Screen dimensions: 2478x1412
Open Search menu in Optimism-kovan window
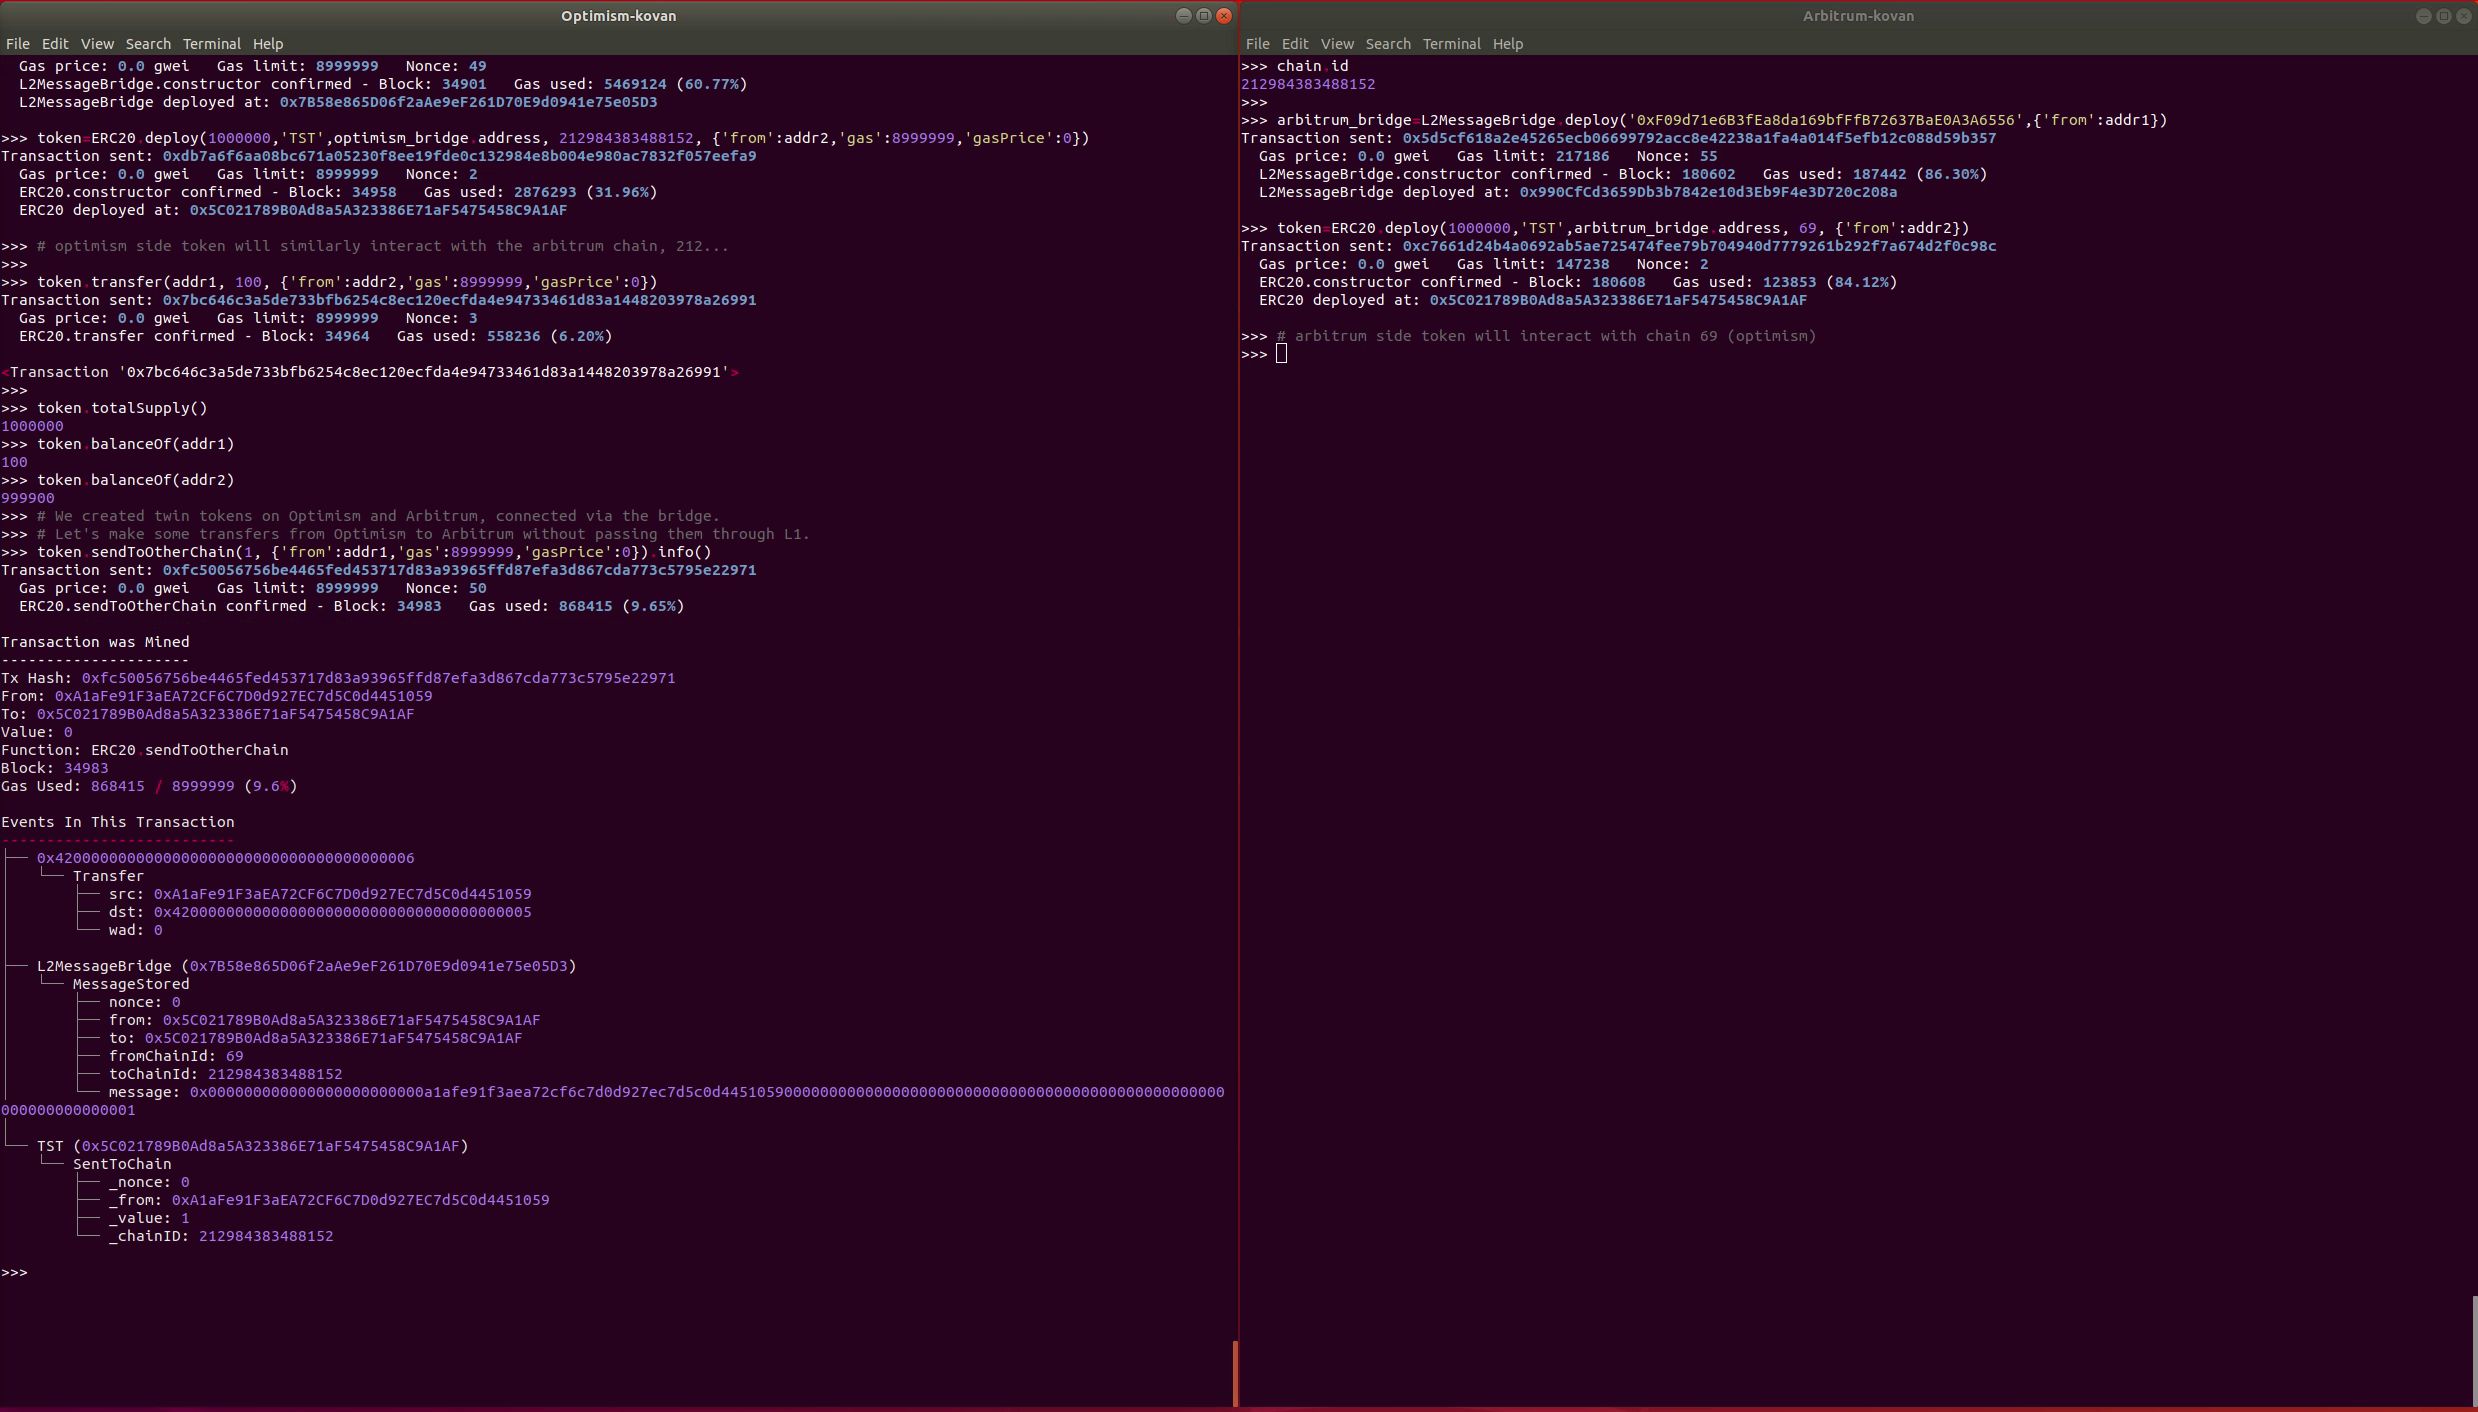click(148, 44)
